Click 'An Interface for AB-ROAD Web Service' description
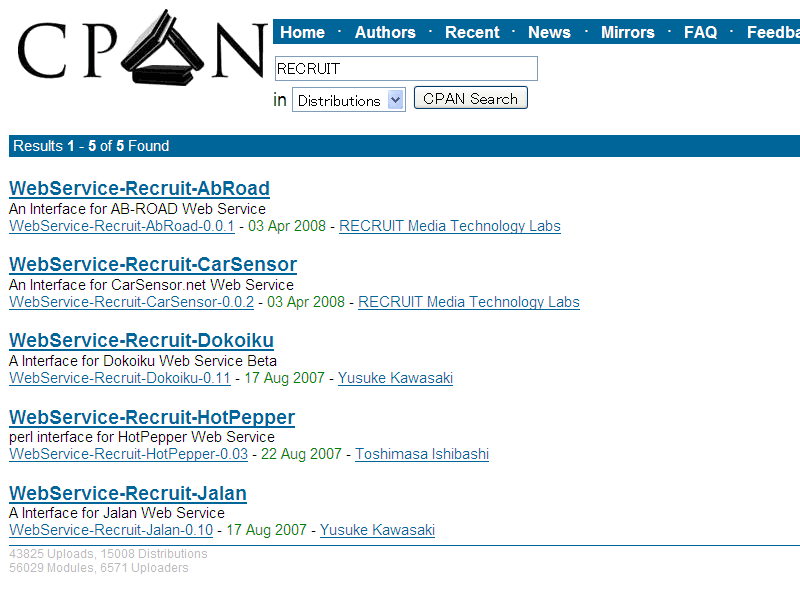Screen dimensions: 800x600 coord(137,209)
